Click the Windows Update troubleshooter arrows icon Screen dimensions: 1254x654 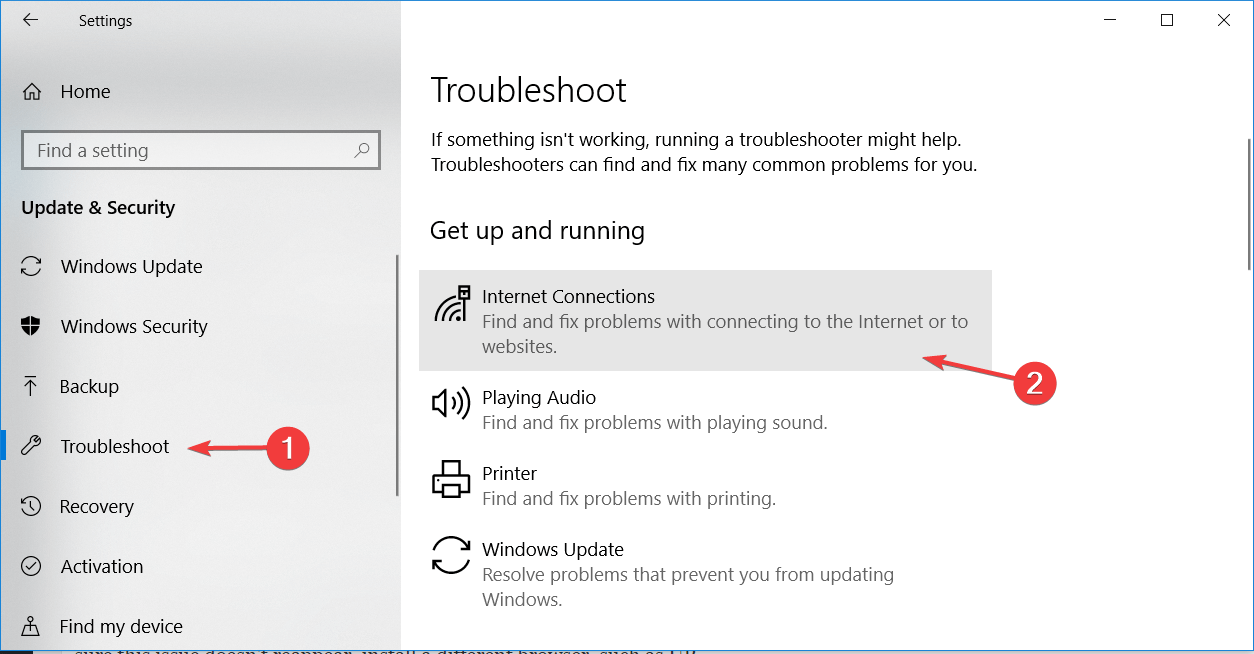(450, 555)
